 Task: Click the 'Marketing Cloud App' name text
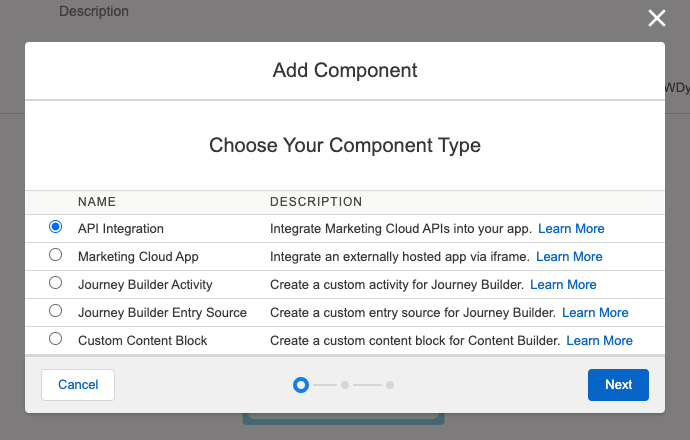138,257
